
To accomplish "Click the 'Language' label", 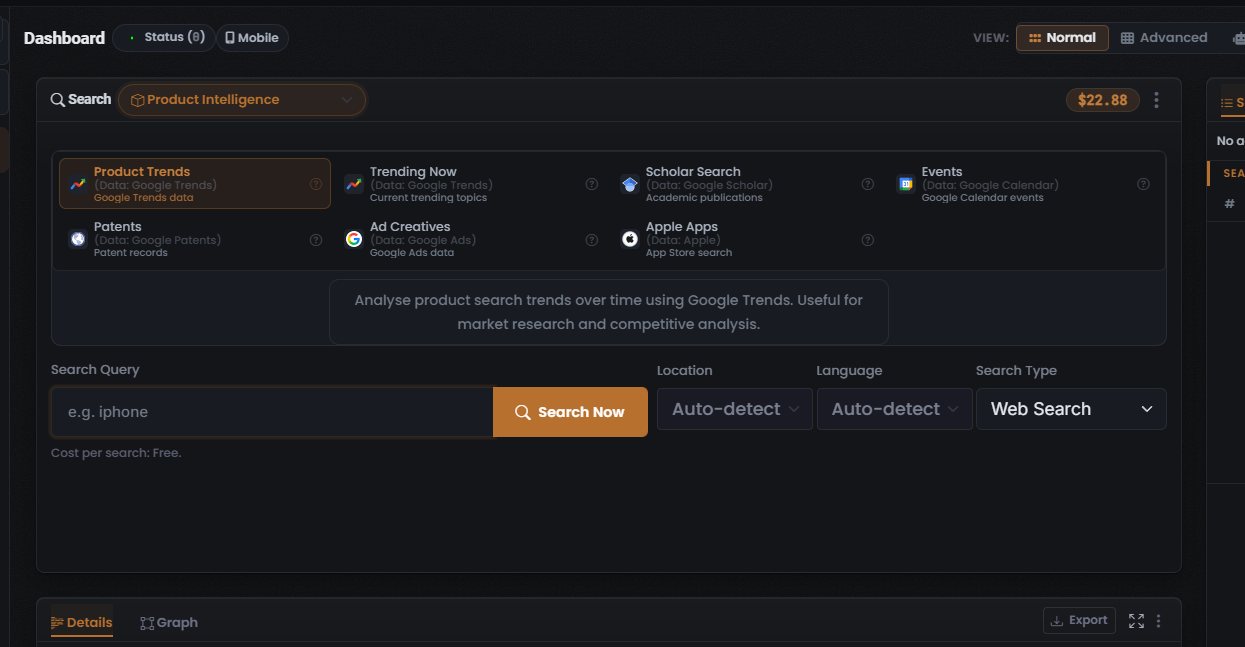I will 849,371.
